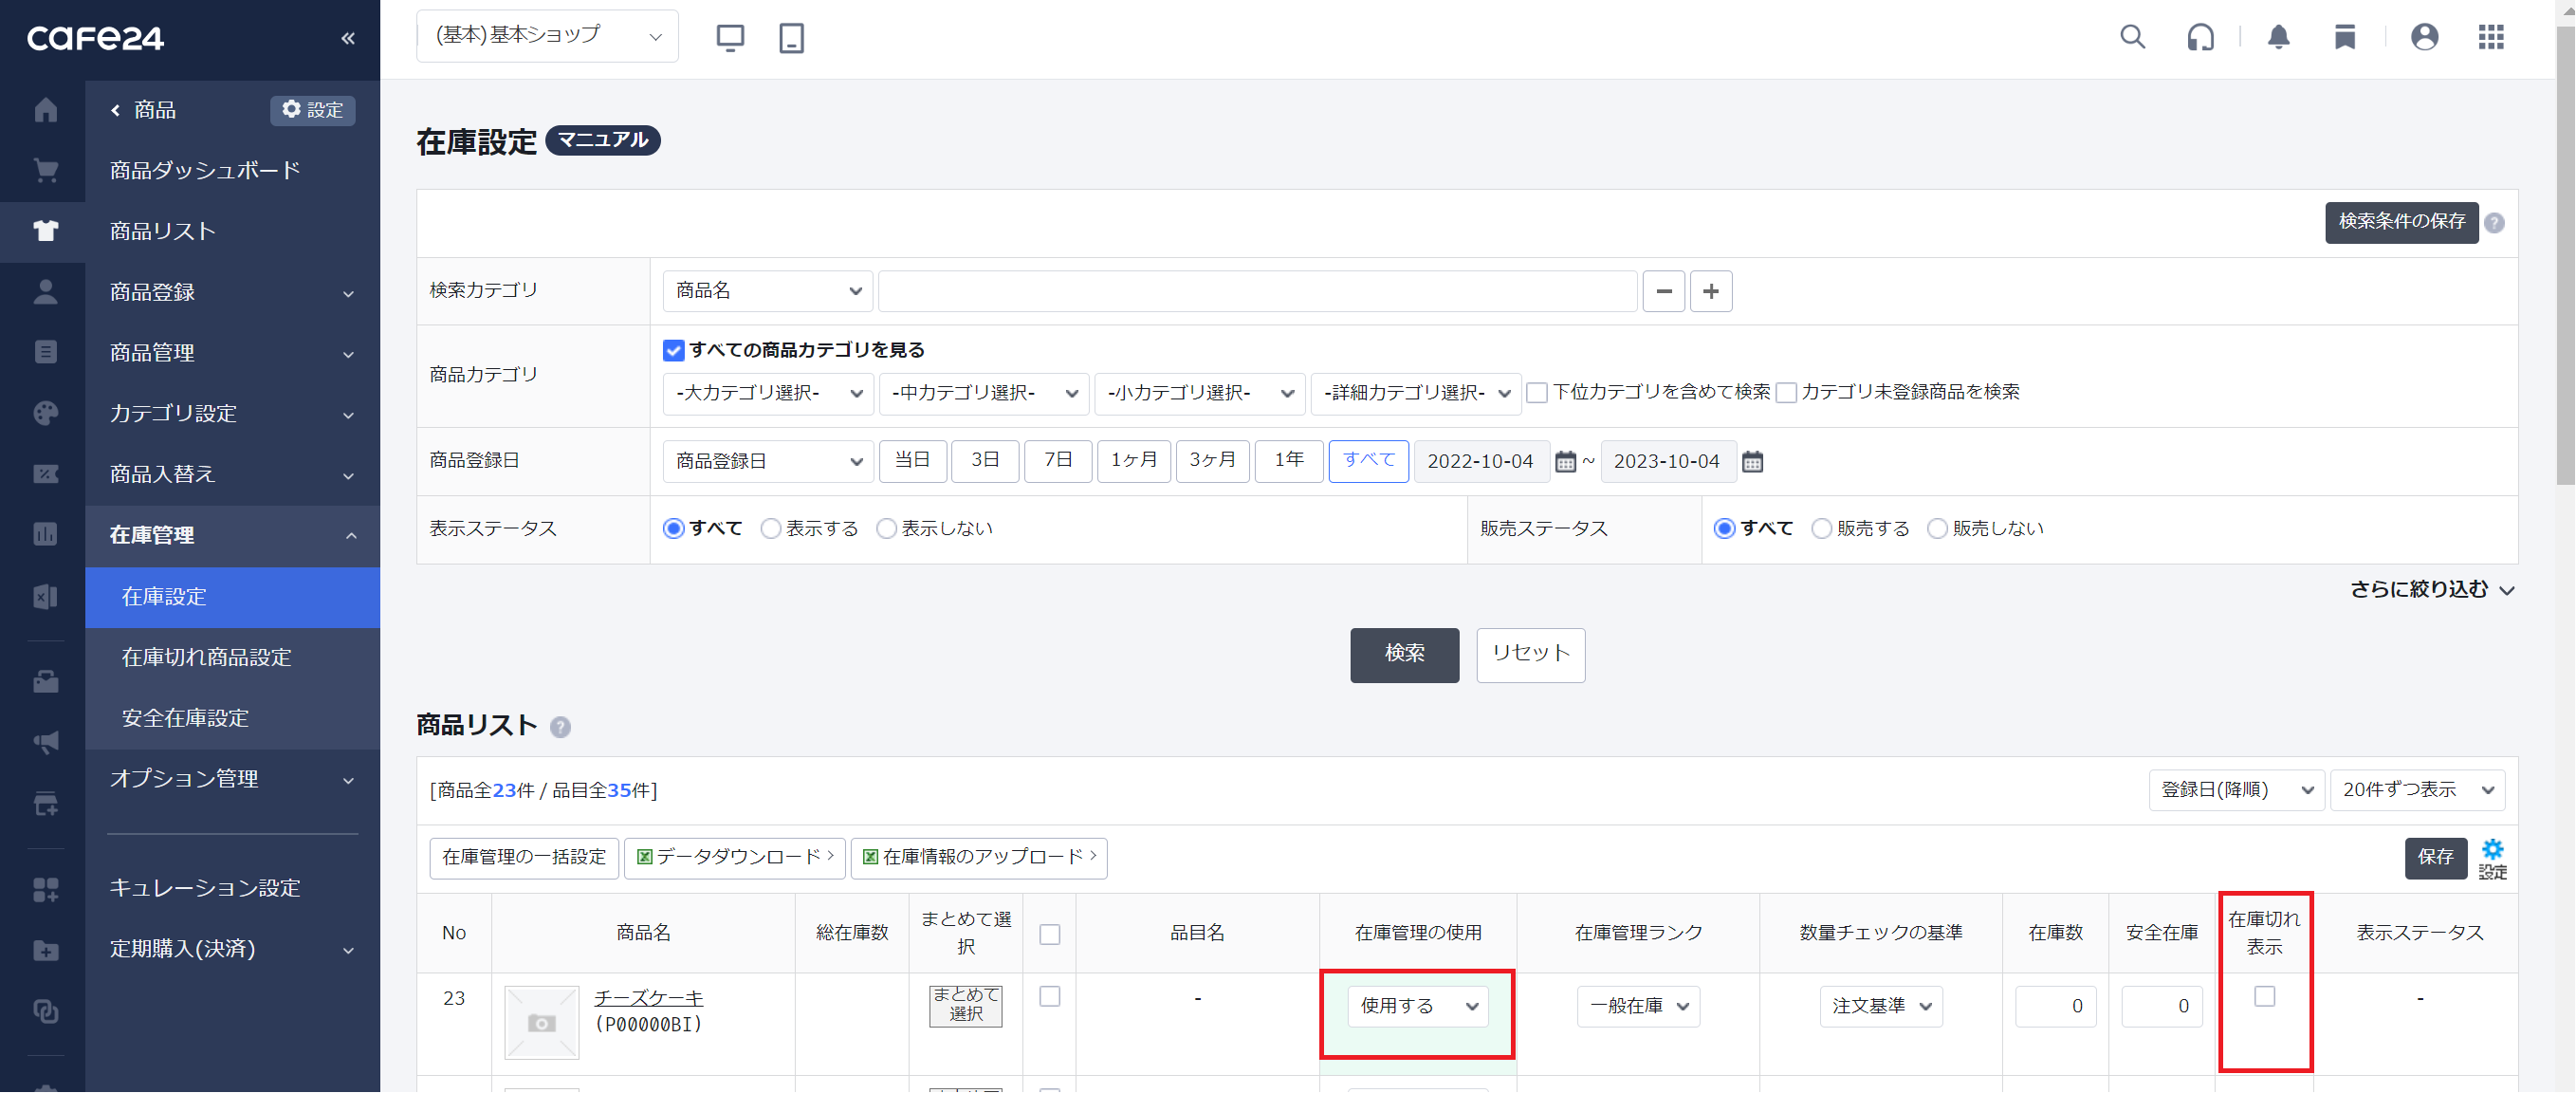Expand オプション管理 menu section
2576x1093 pixels.
coord(232,778)
